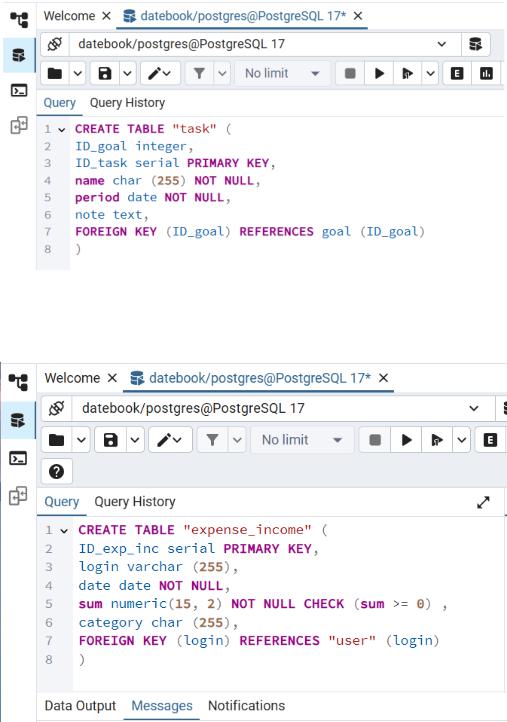
Task: Open PSQL terminal icon in expense_income window sidebar
Action: [18, 458]
